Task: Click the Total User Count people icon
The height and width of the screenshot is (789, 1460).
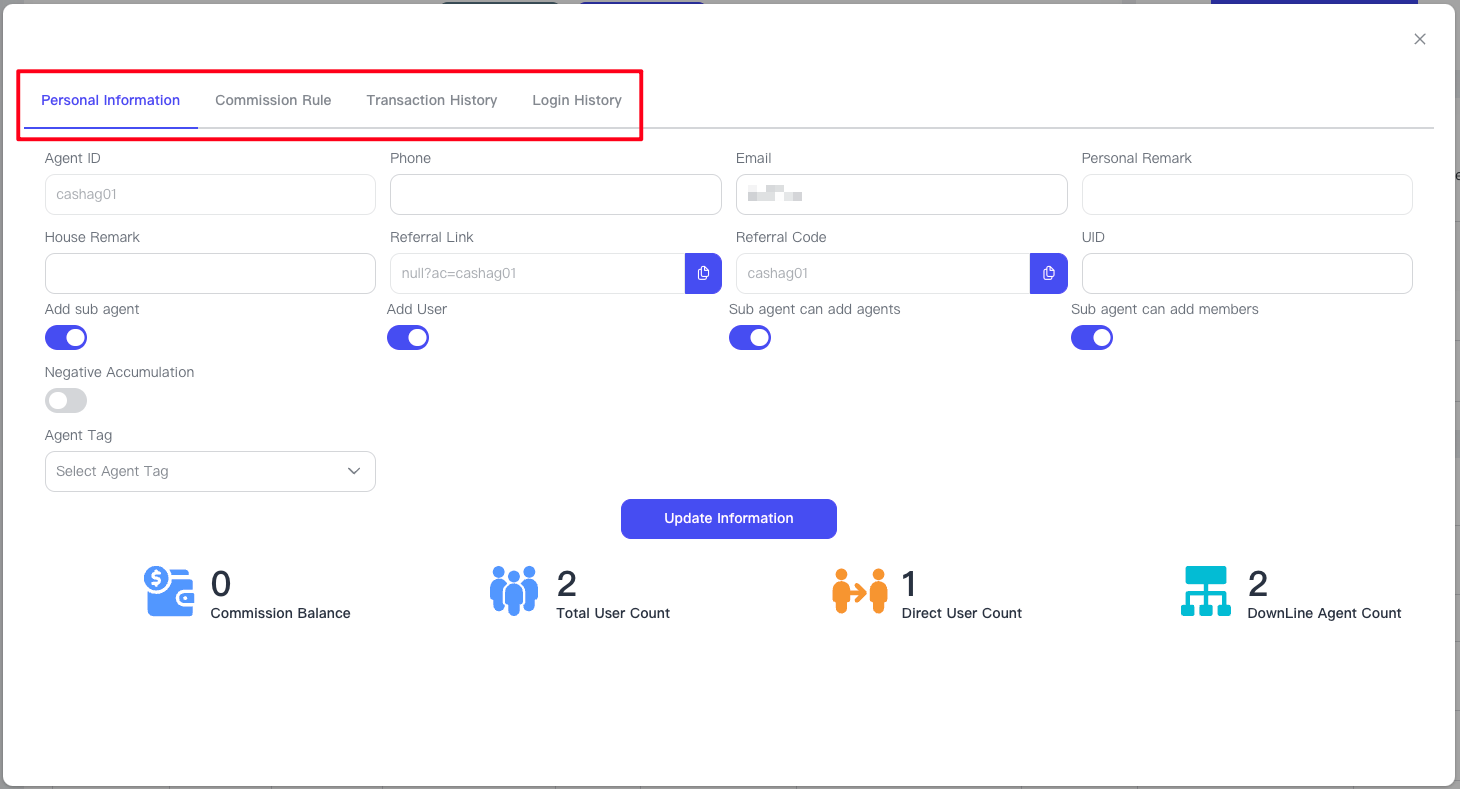Action: tap(514, 591)
